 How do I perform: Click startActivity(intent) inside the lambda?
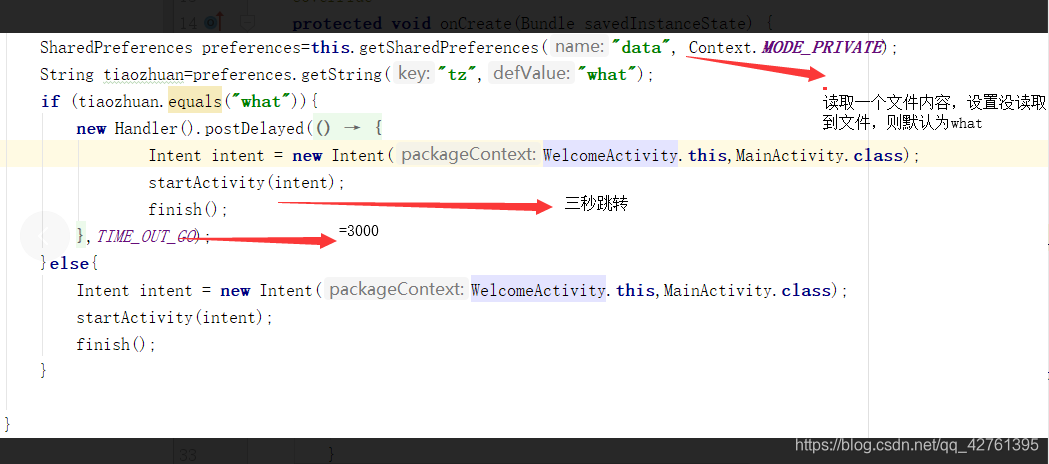(243, 183)
